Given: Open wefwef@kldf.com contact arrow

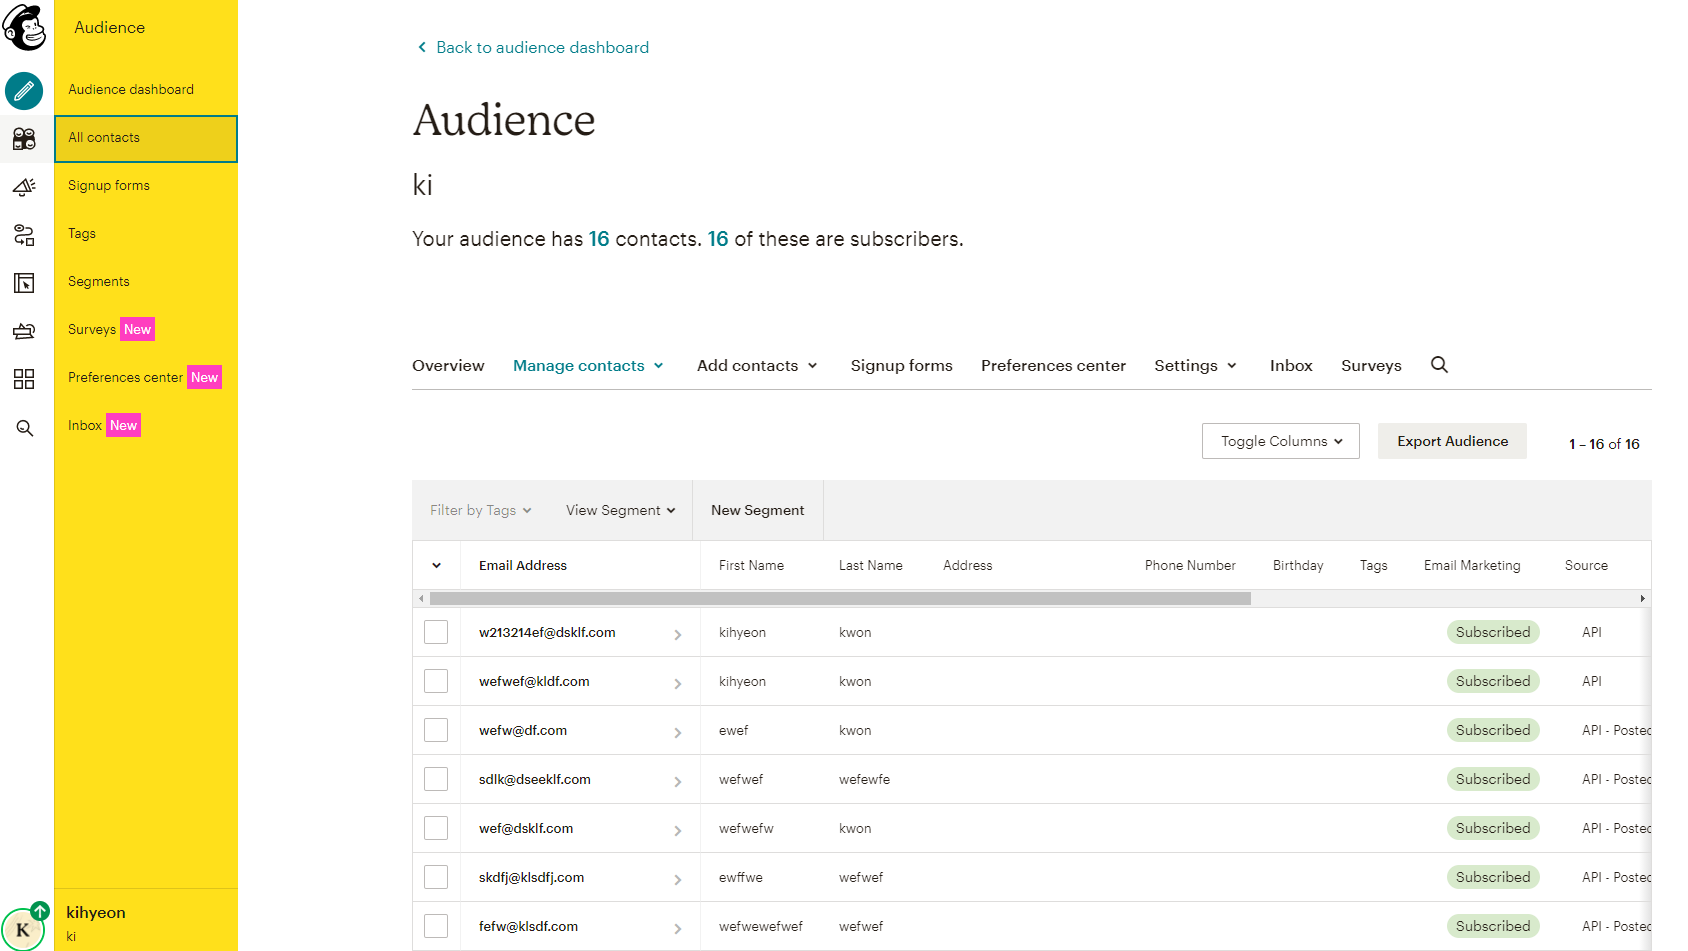Looking at the screenshot, I should point(678,684).
